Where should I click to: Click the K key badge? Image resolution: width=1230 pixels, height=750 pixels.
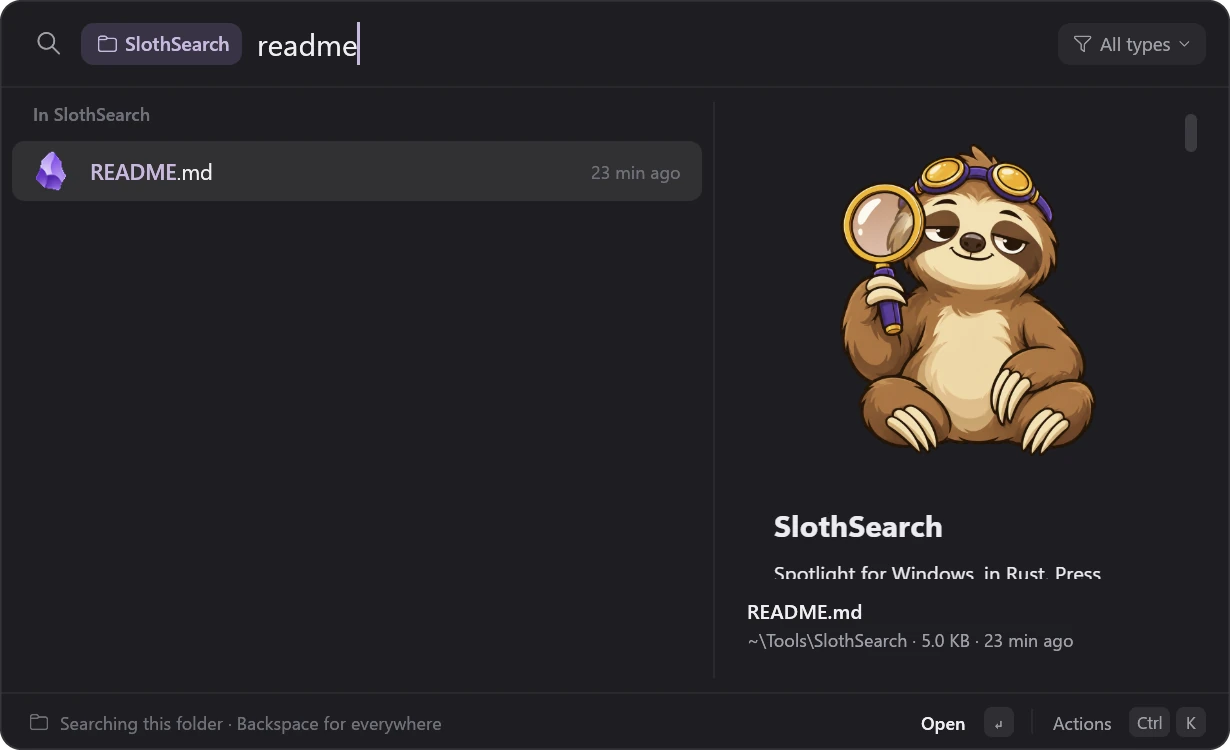(1190, 723)
